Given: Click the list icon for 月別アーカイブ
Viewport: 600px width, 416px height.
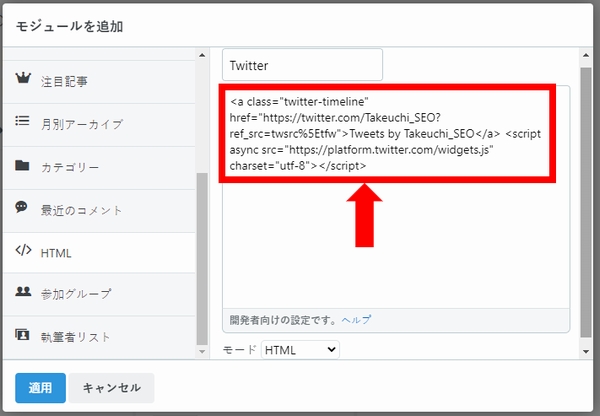Looking at the screenshot, I should click(x=22, y=121).
